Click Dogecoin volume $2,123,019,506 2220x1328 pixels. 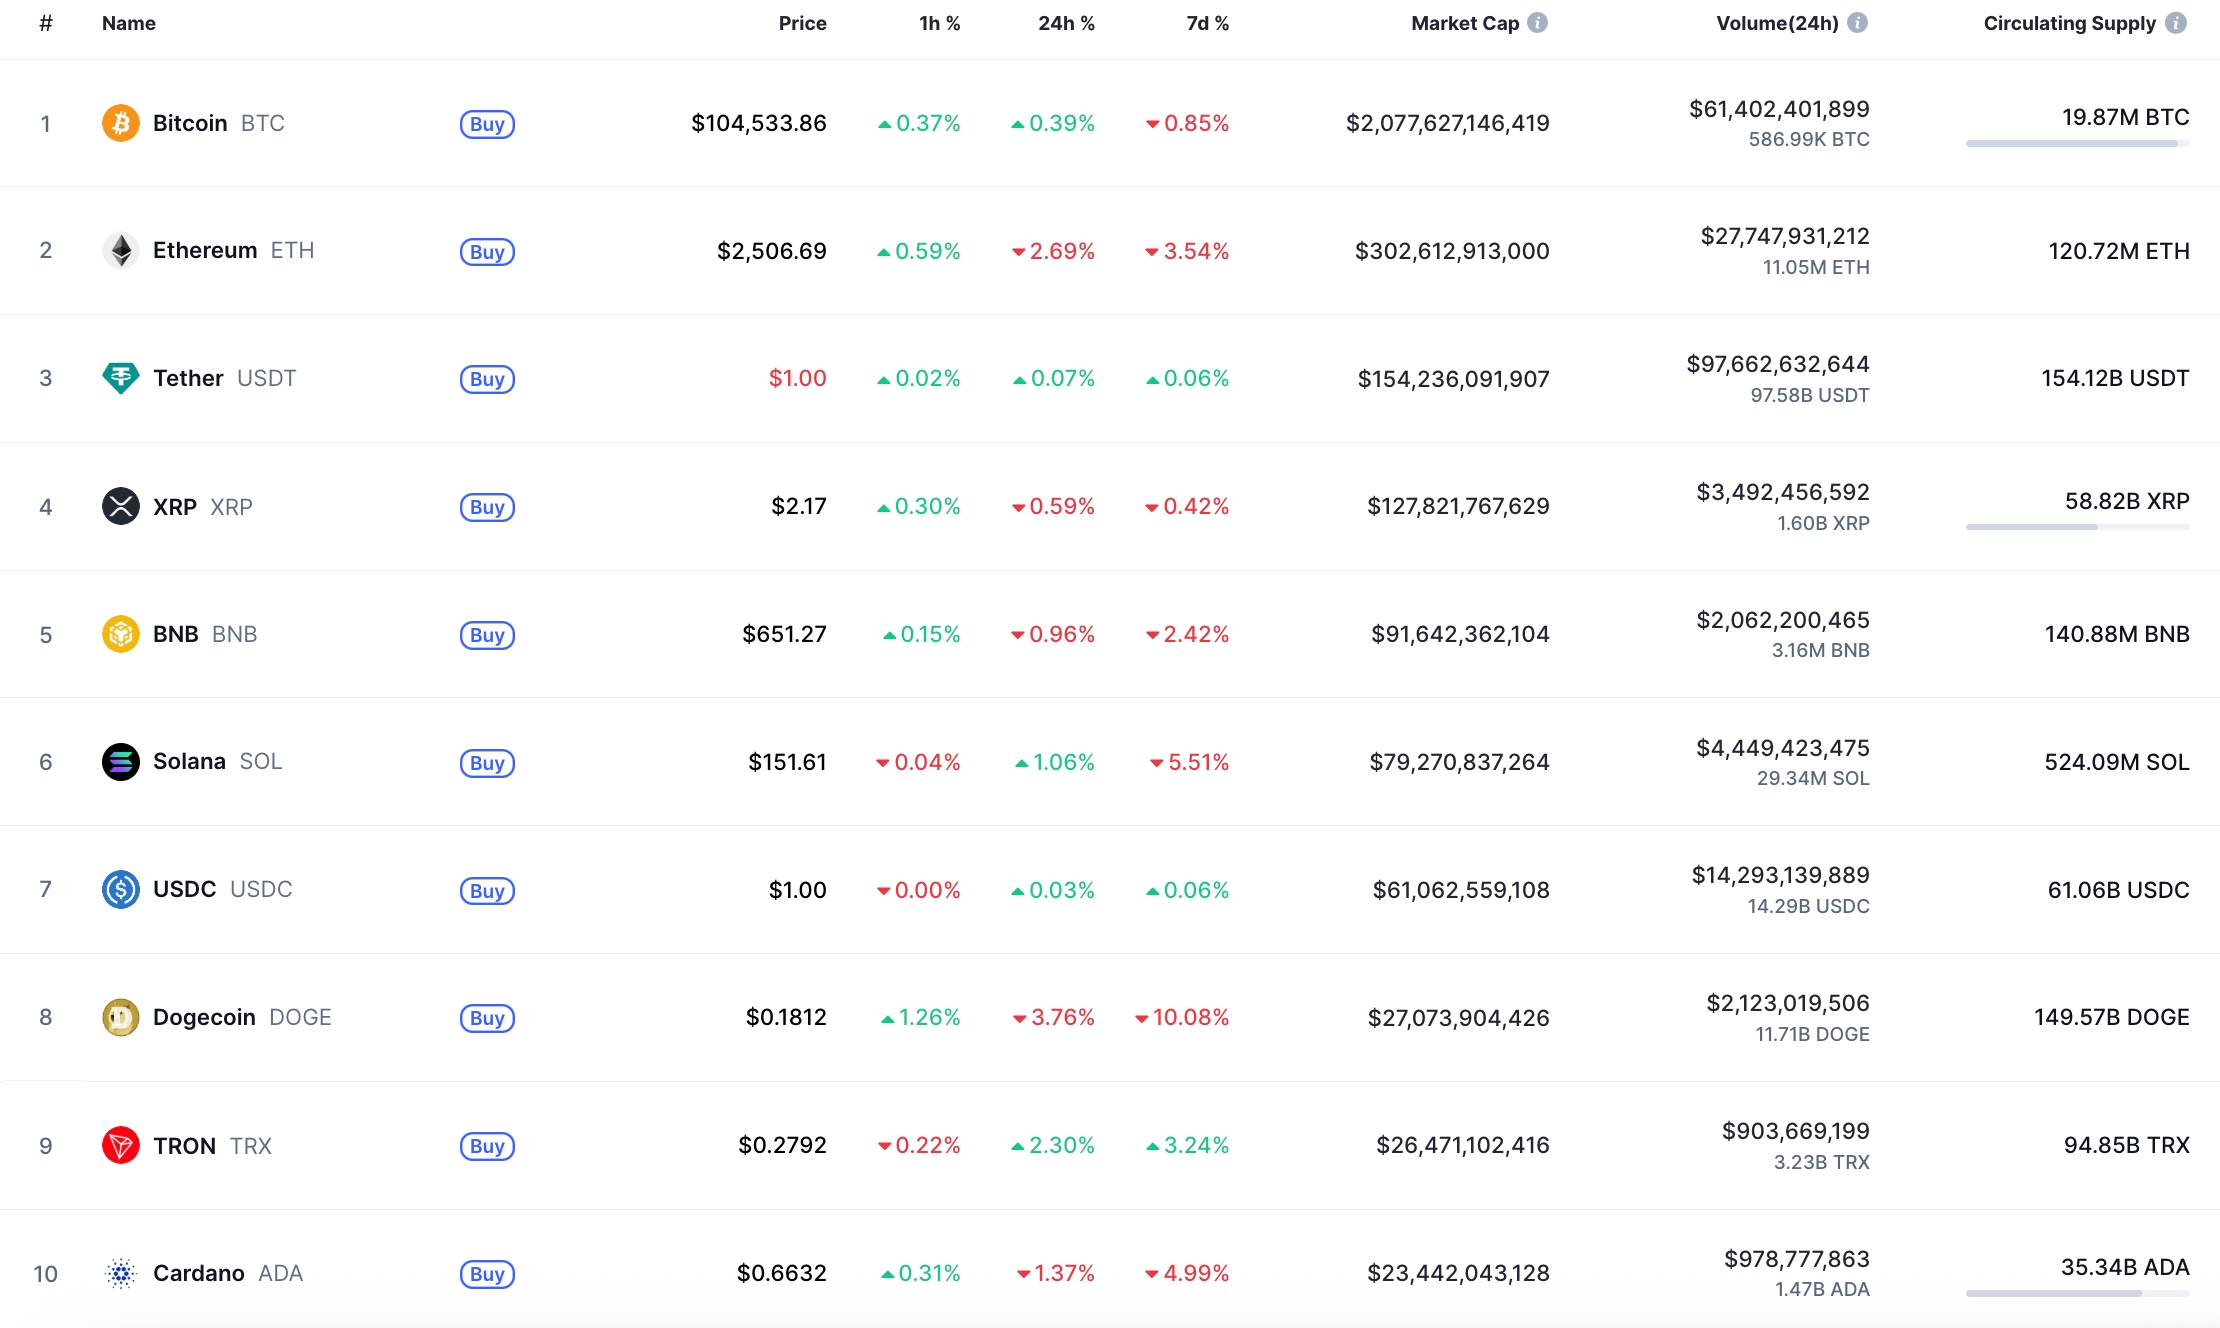pos(1788,1003)
